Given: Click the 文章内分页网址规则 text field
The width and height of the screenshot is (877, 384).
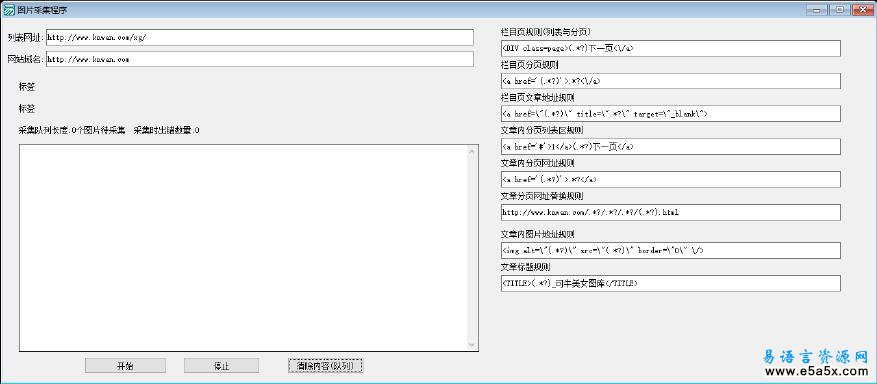Looking at the screenshot, I should [x=671, y=179].
